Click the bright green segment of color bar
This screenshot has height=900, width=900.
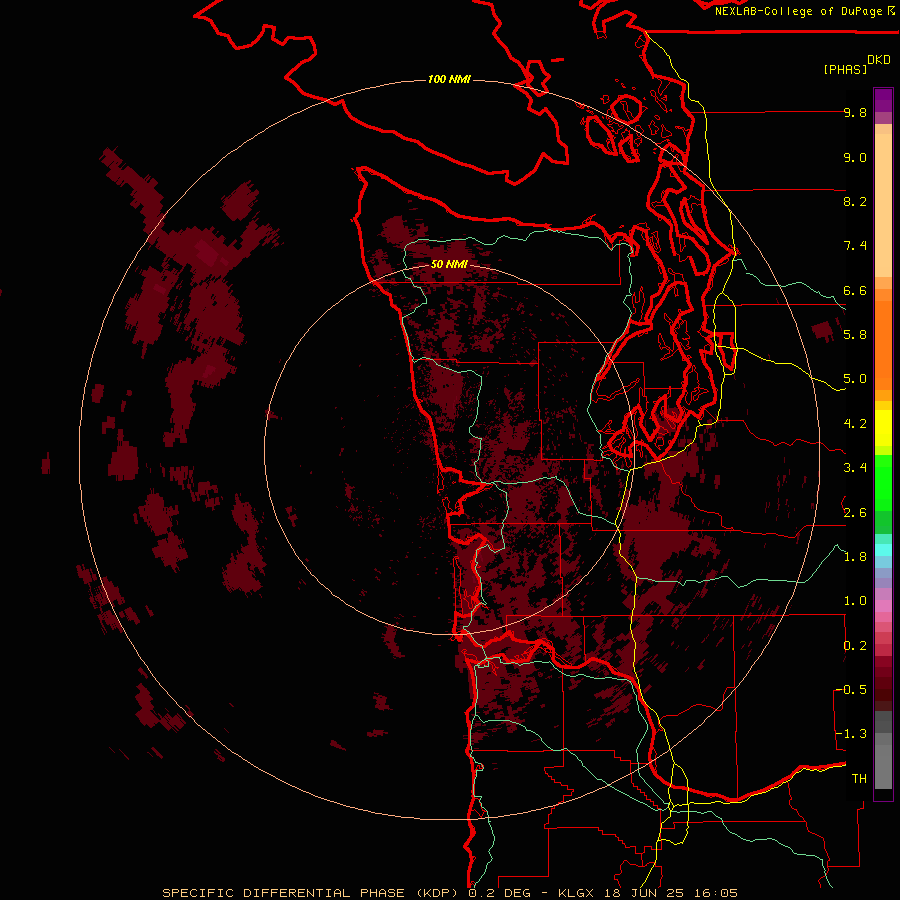(x=883, y=482)
